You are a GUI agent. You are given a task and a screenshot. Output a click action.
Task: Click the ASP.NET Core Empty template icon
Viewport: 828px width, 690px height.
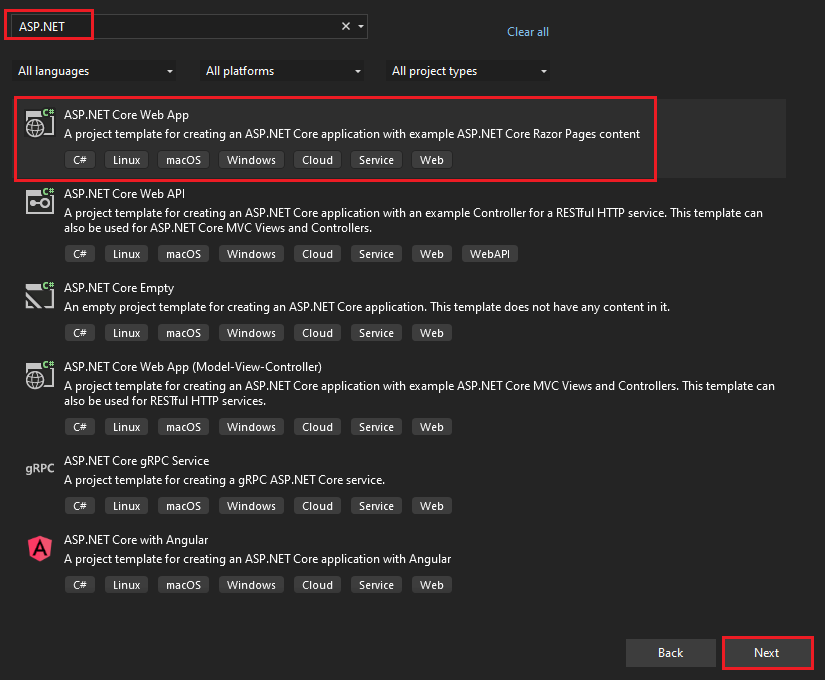click(x=40, y=296)
